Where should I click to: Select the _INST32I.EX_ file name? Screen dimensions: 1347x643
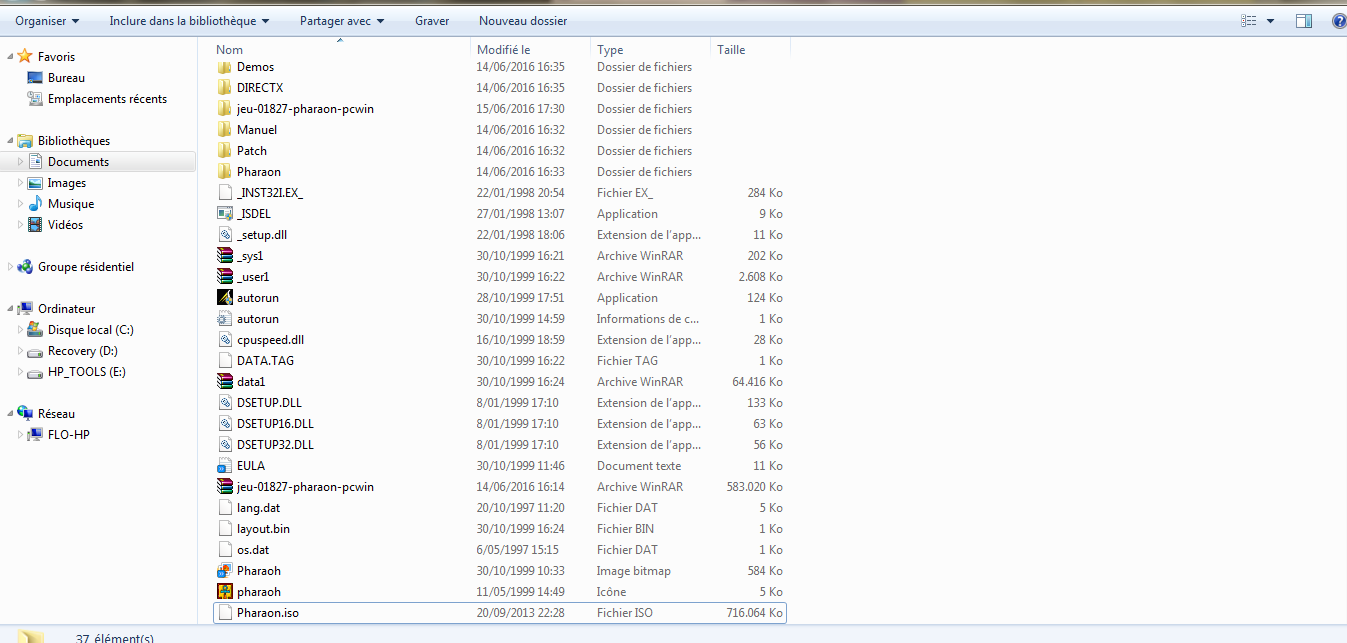point(270,193)
